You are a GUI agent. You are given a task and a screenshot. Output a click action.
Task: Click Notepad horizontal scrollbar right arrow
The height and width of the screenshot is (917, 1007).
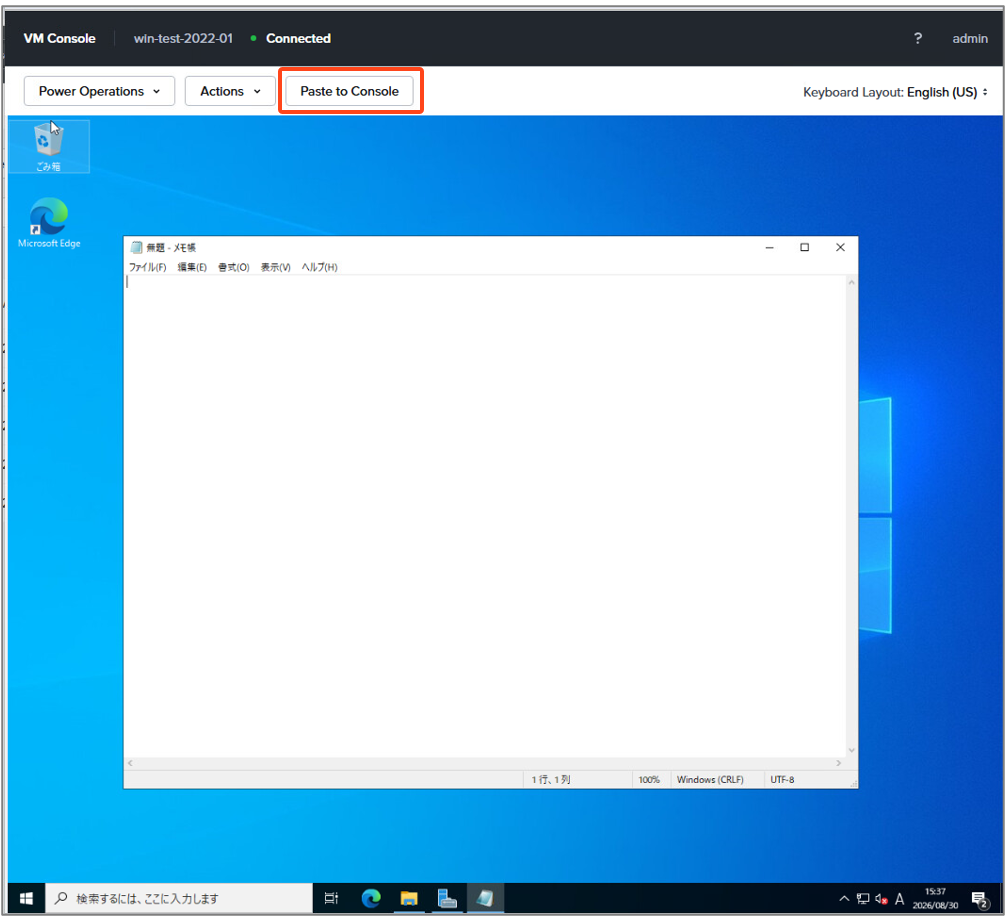click(x=839, y=763)
